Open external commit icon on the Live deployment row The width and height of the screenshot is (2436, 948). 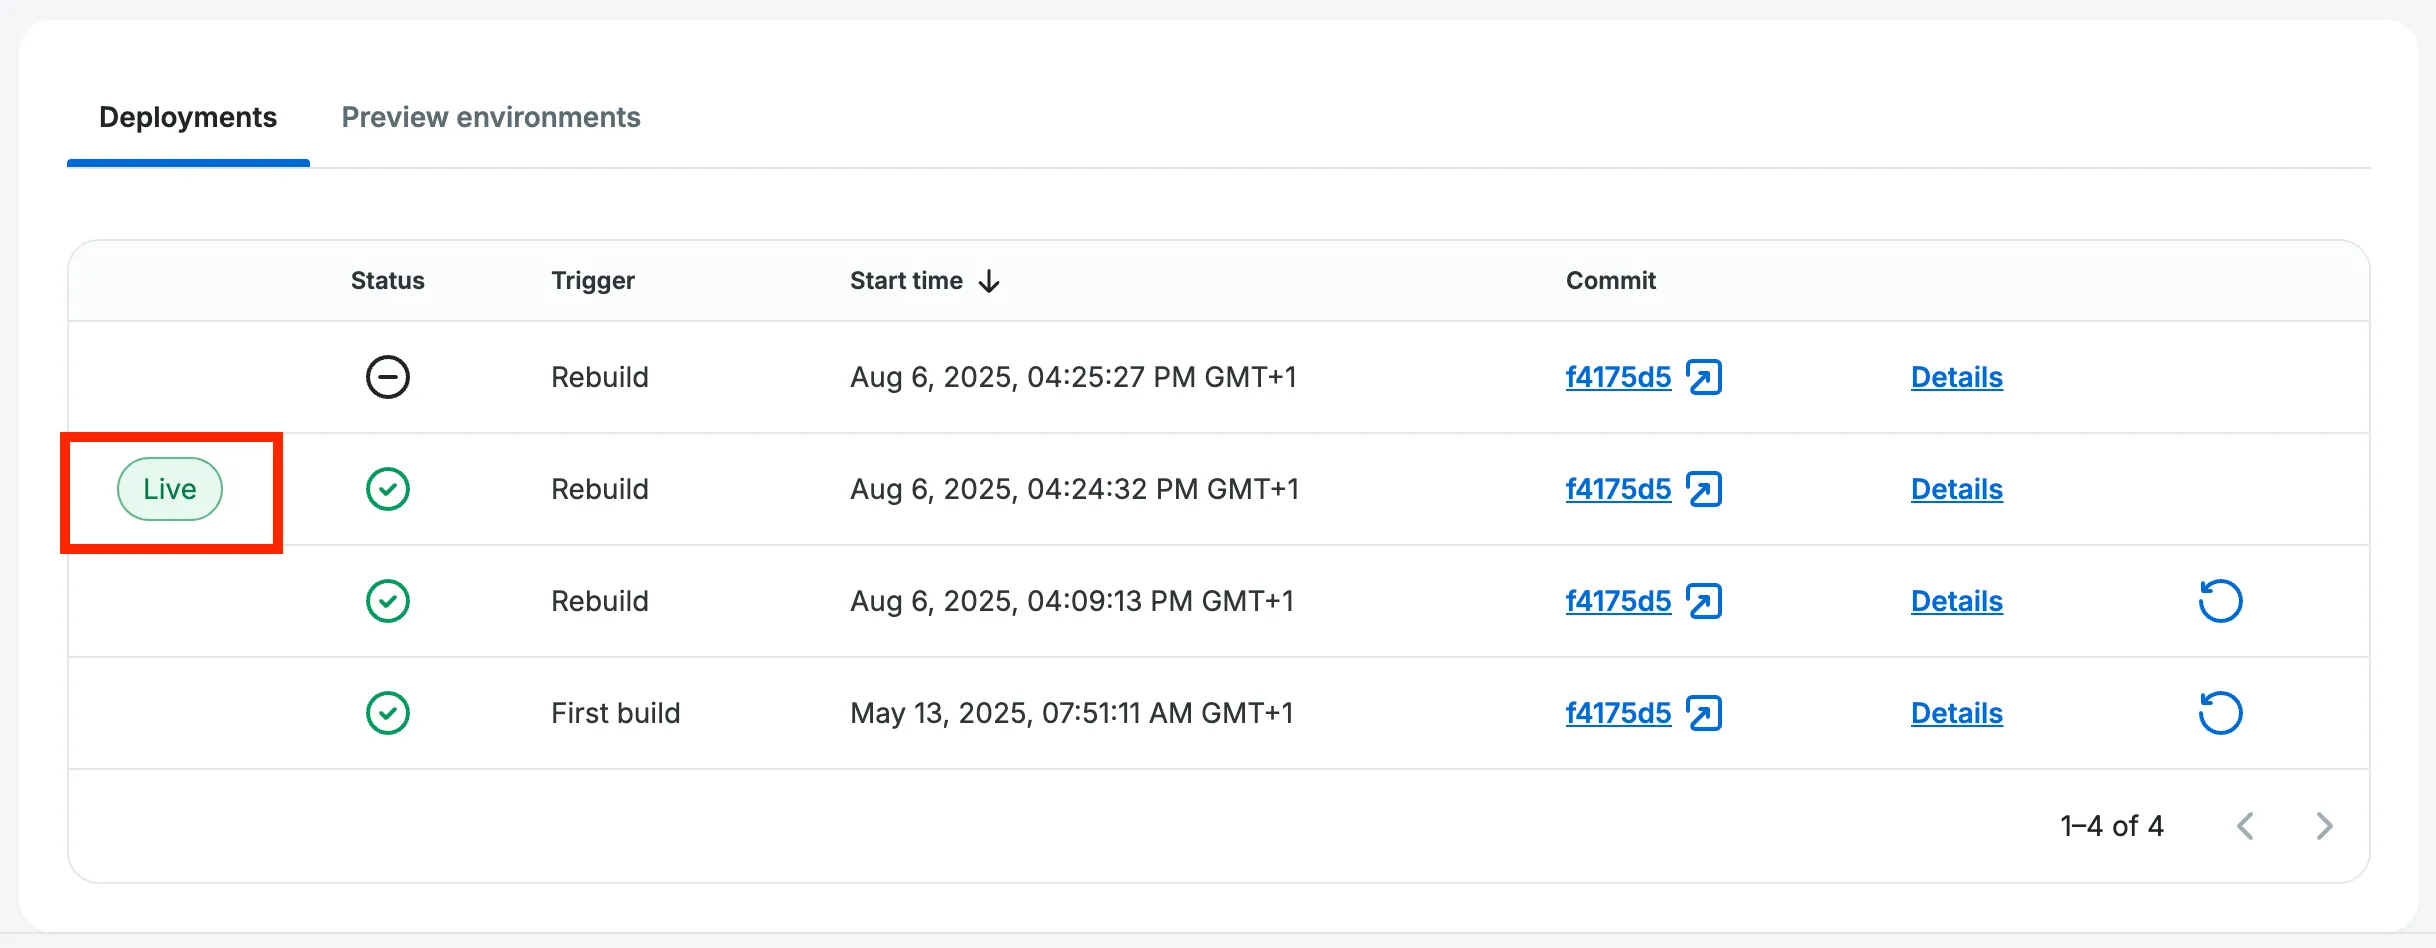pyautogui.click(x=1703, y=489)
